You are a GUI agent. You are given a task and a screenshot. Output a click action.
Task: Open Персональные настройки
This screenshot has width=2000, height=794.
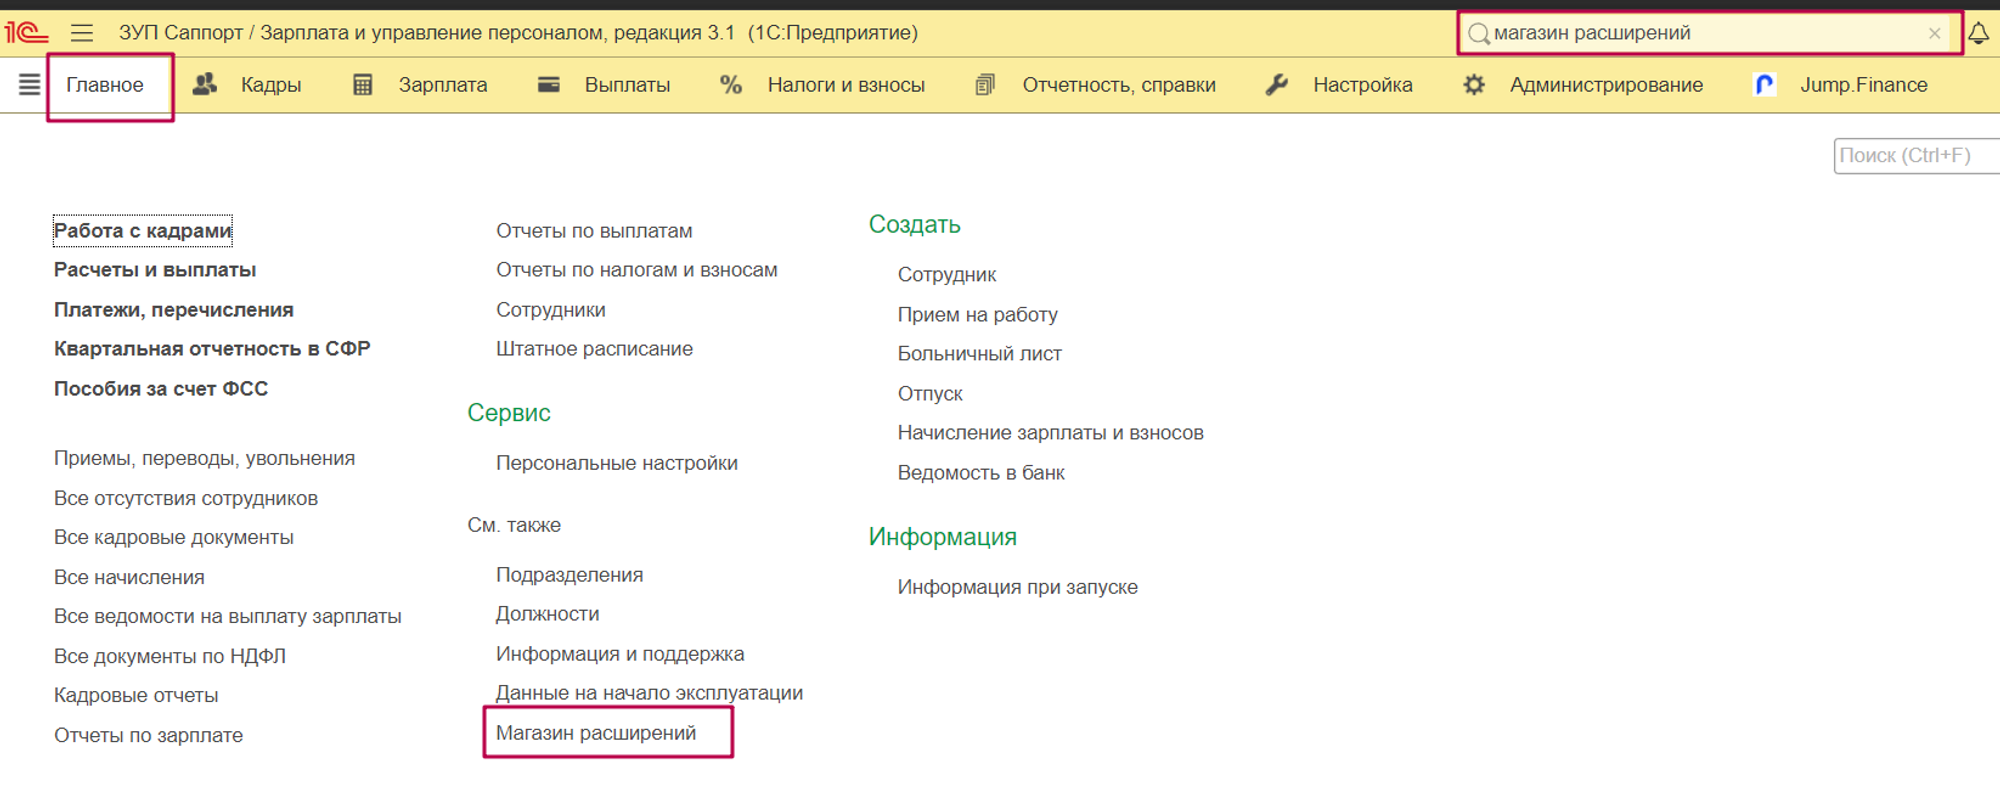tap(616, 463)
